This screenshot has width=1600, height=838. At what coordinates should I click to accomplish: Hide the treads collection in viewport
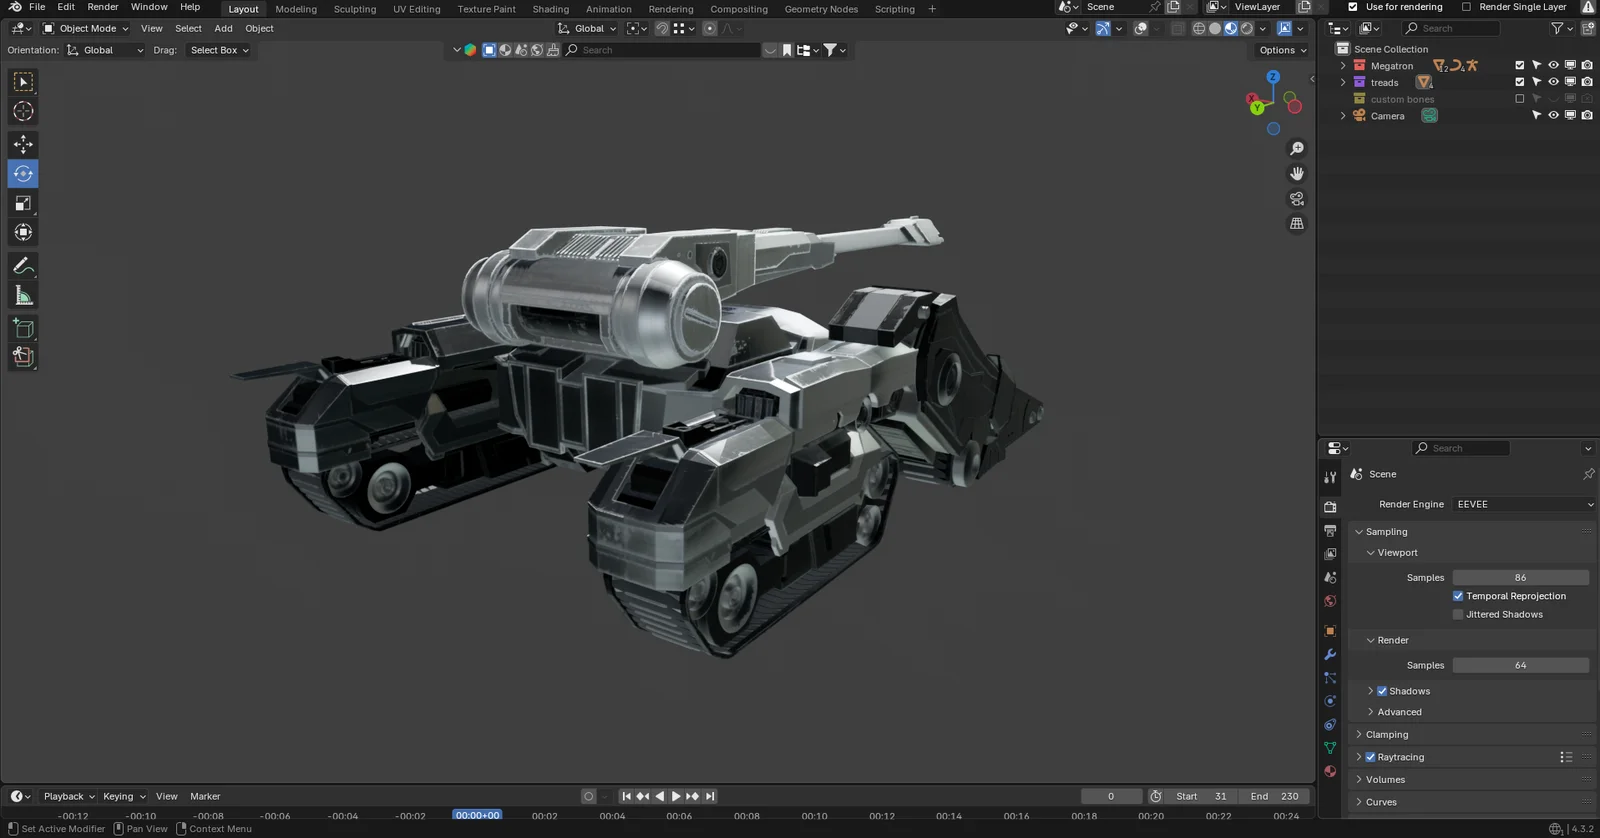pos(1553,82)
